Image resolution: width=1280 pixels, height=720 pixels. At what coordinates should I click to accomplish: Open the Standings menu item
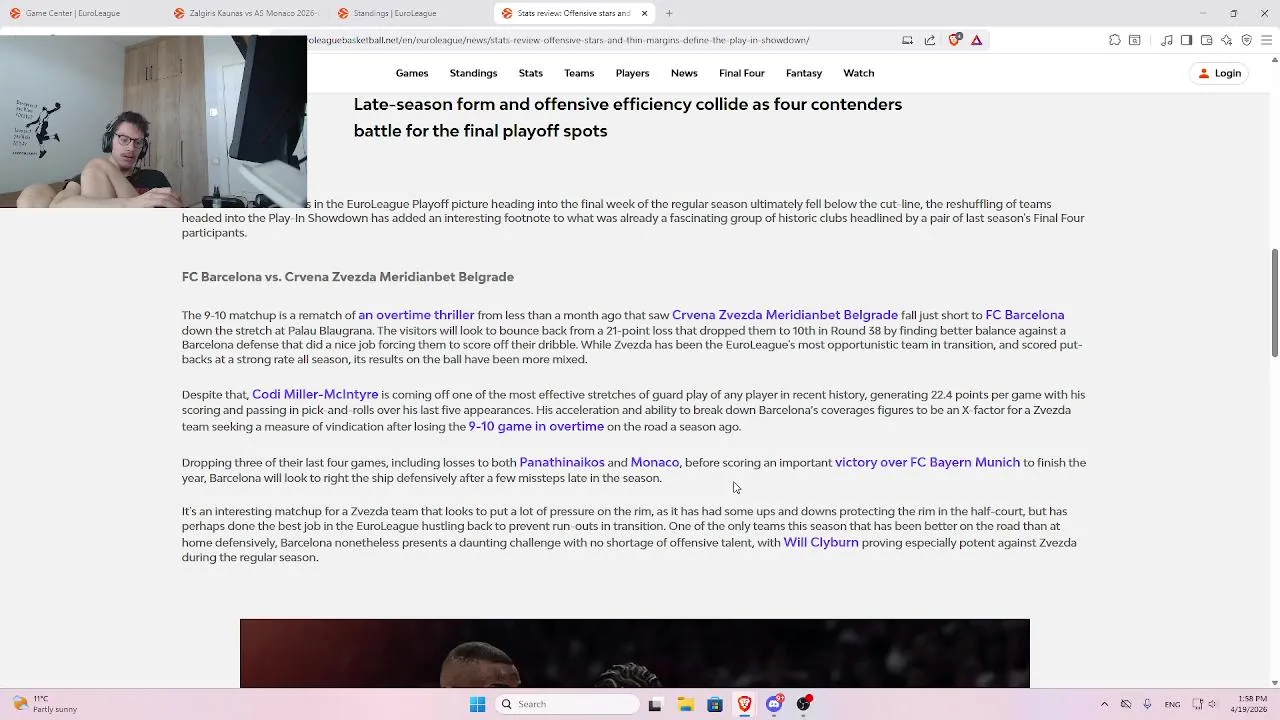(x=473, y=73)
